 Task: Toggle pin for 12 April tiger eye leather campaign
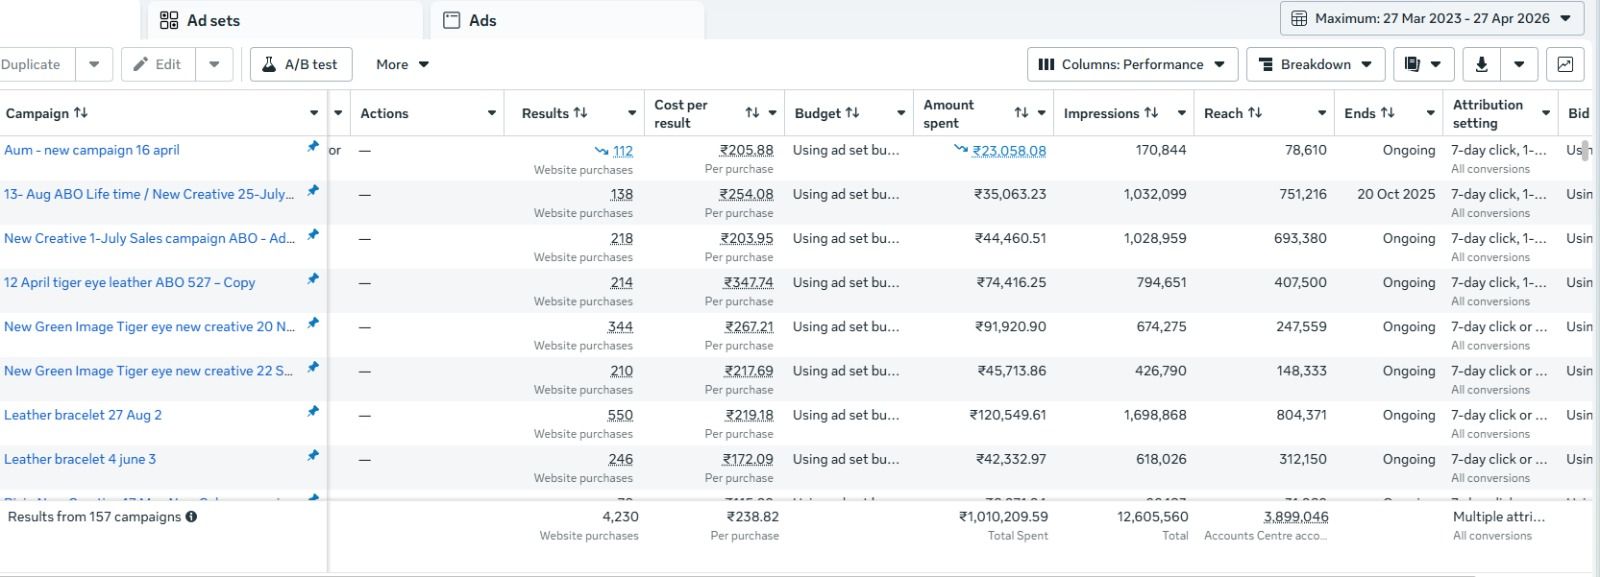[313, 279]
